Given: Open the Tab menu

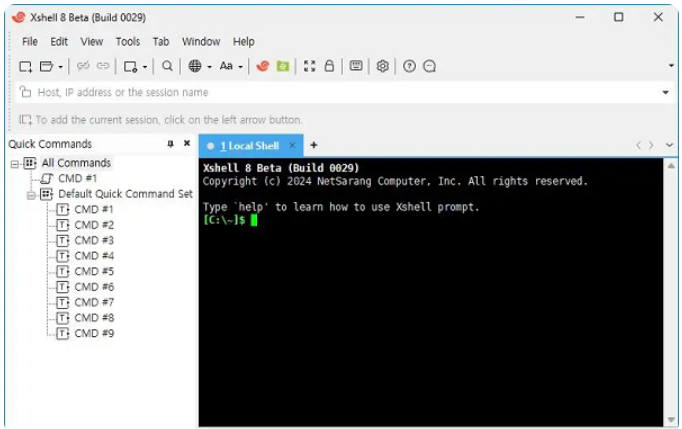Looking at the screenshot, I should pyautogui.click(x=160, y=42).
